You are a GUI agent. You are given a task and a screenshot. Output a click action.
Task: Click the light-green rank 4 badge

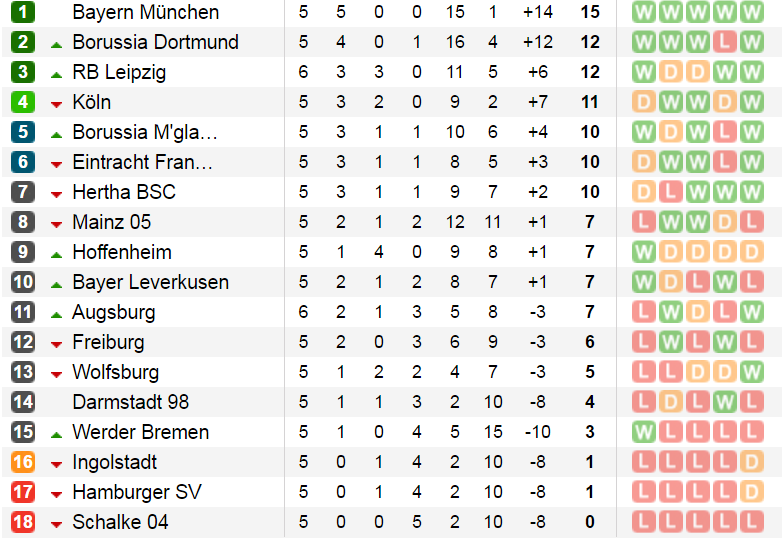tap(23, 102)
